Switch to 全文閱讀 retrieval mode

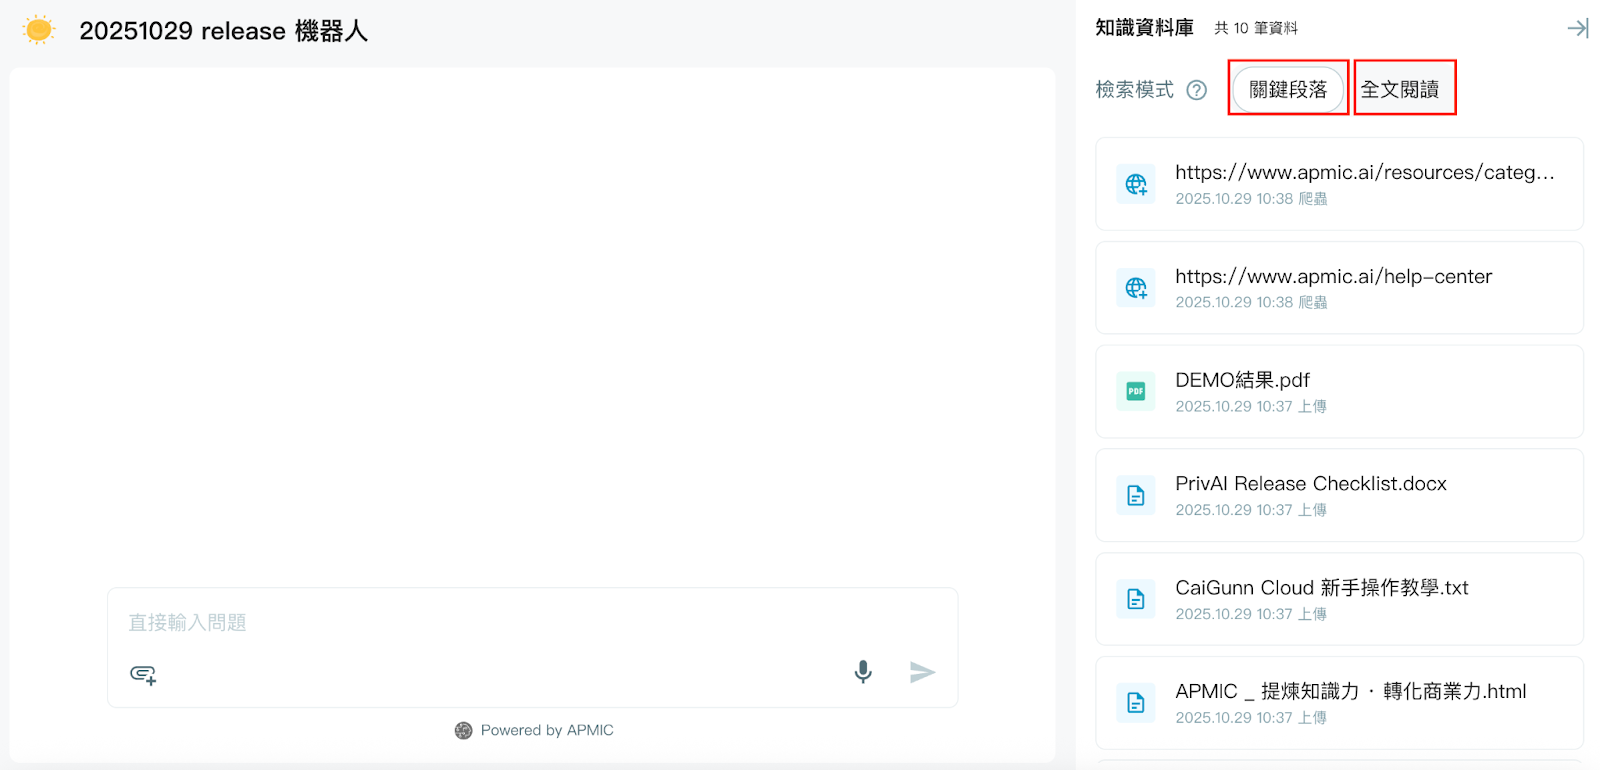pos(1400,90)
